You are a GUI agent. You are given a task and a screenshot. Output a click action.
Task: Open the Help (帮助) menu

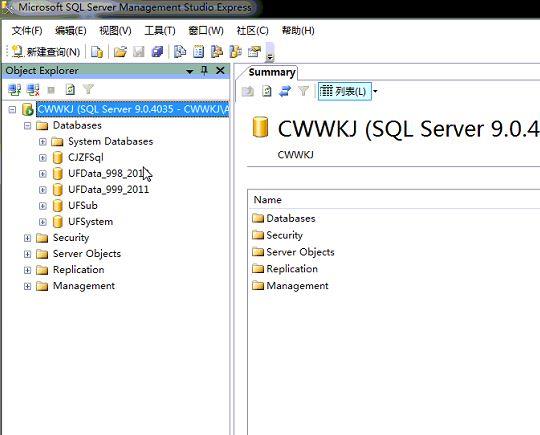tap(298, 31)
